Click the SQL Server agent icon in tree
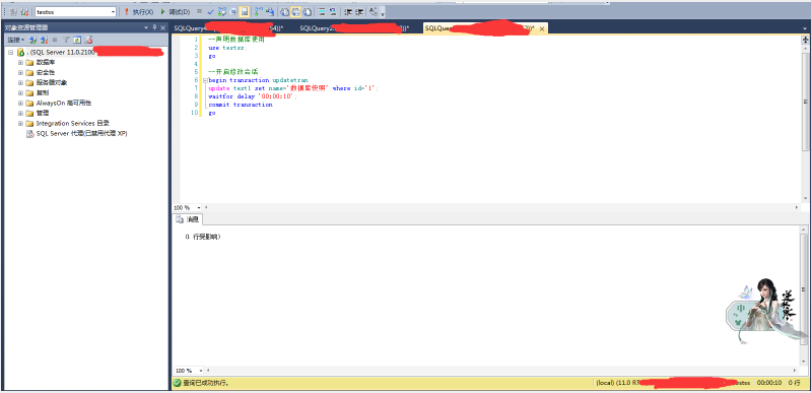 pos(30,133)
